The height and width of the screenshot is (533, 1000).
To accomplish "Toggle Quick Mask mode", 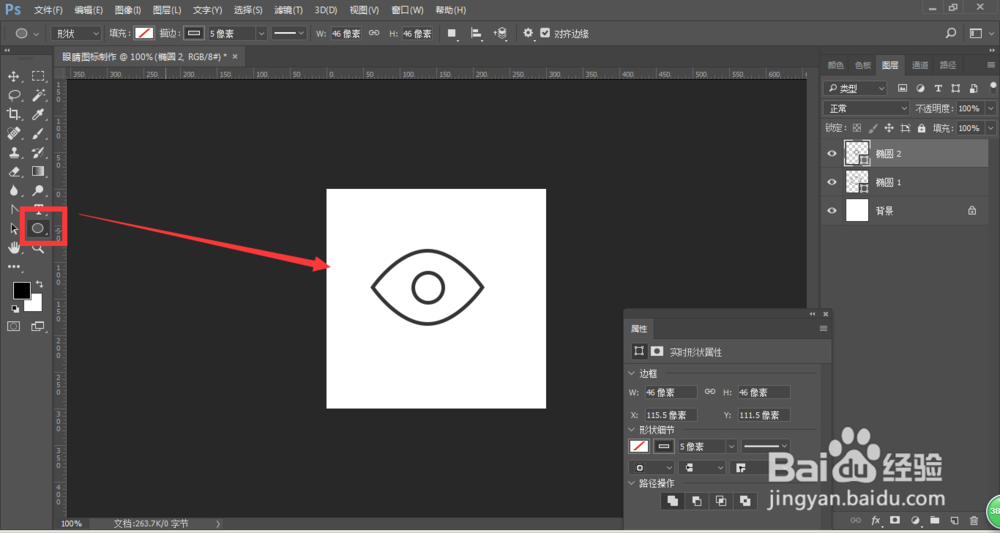I will 13,326.
